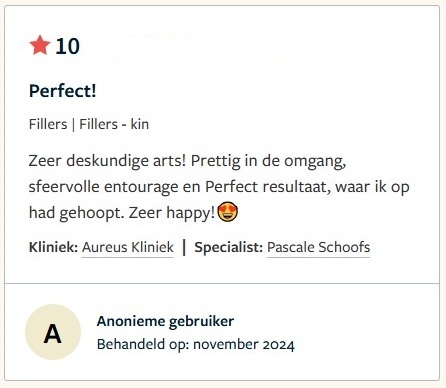Screen dimensions: 446x388
Task: Click the Behandeld op november 2024 date
Action: pos(196,344)
